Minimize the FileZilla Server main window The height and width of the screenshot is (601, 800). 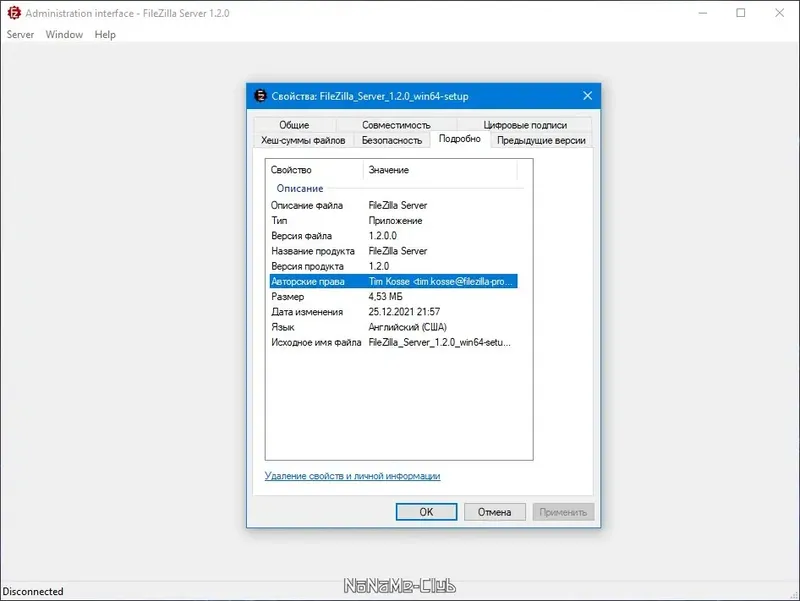pyautogui.click(x=703, y=13)
